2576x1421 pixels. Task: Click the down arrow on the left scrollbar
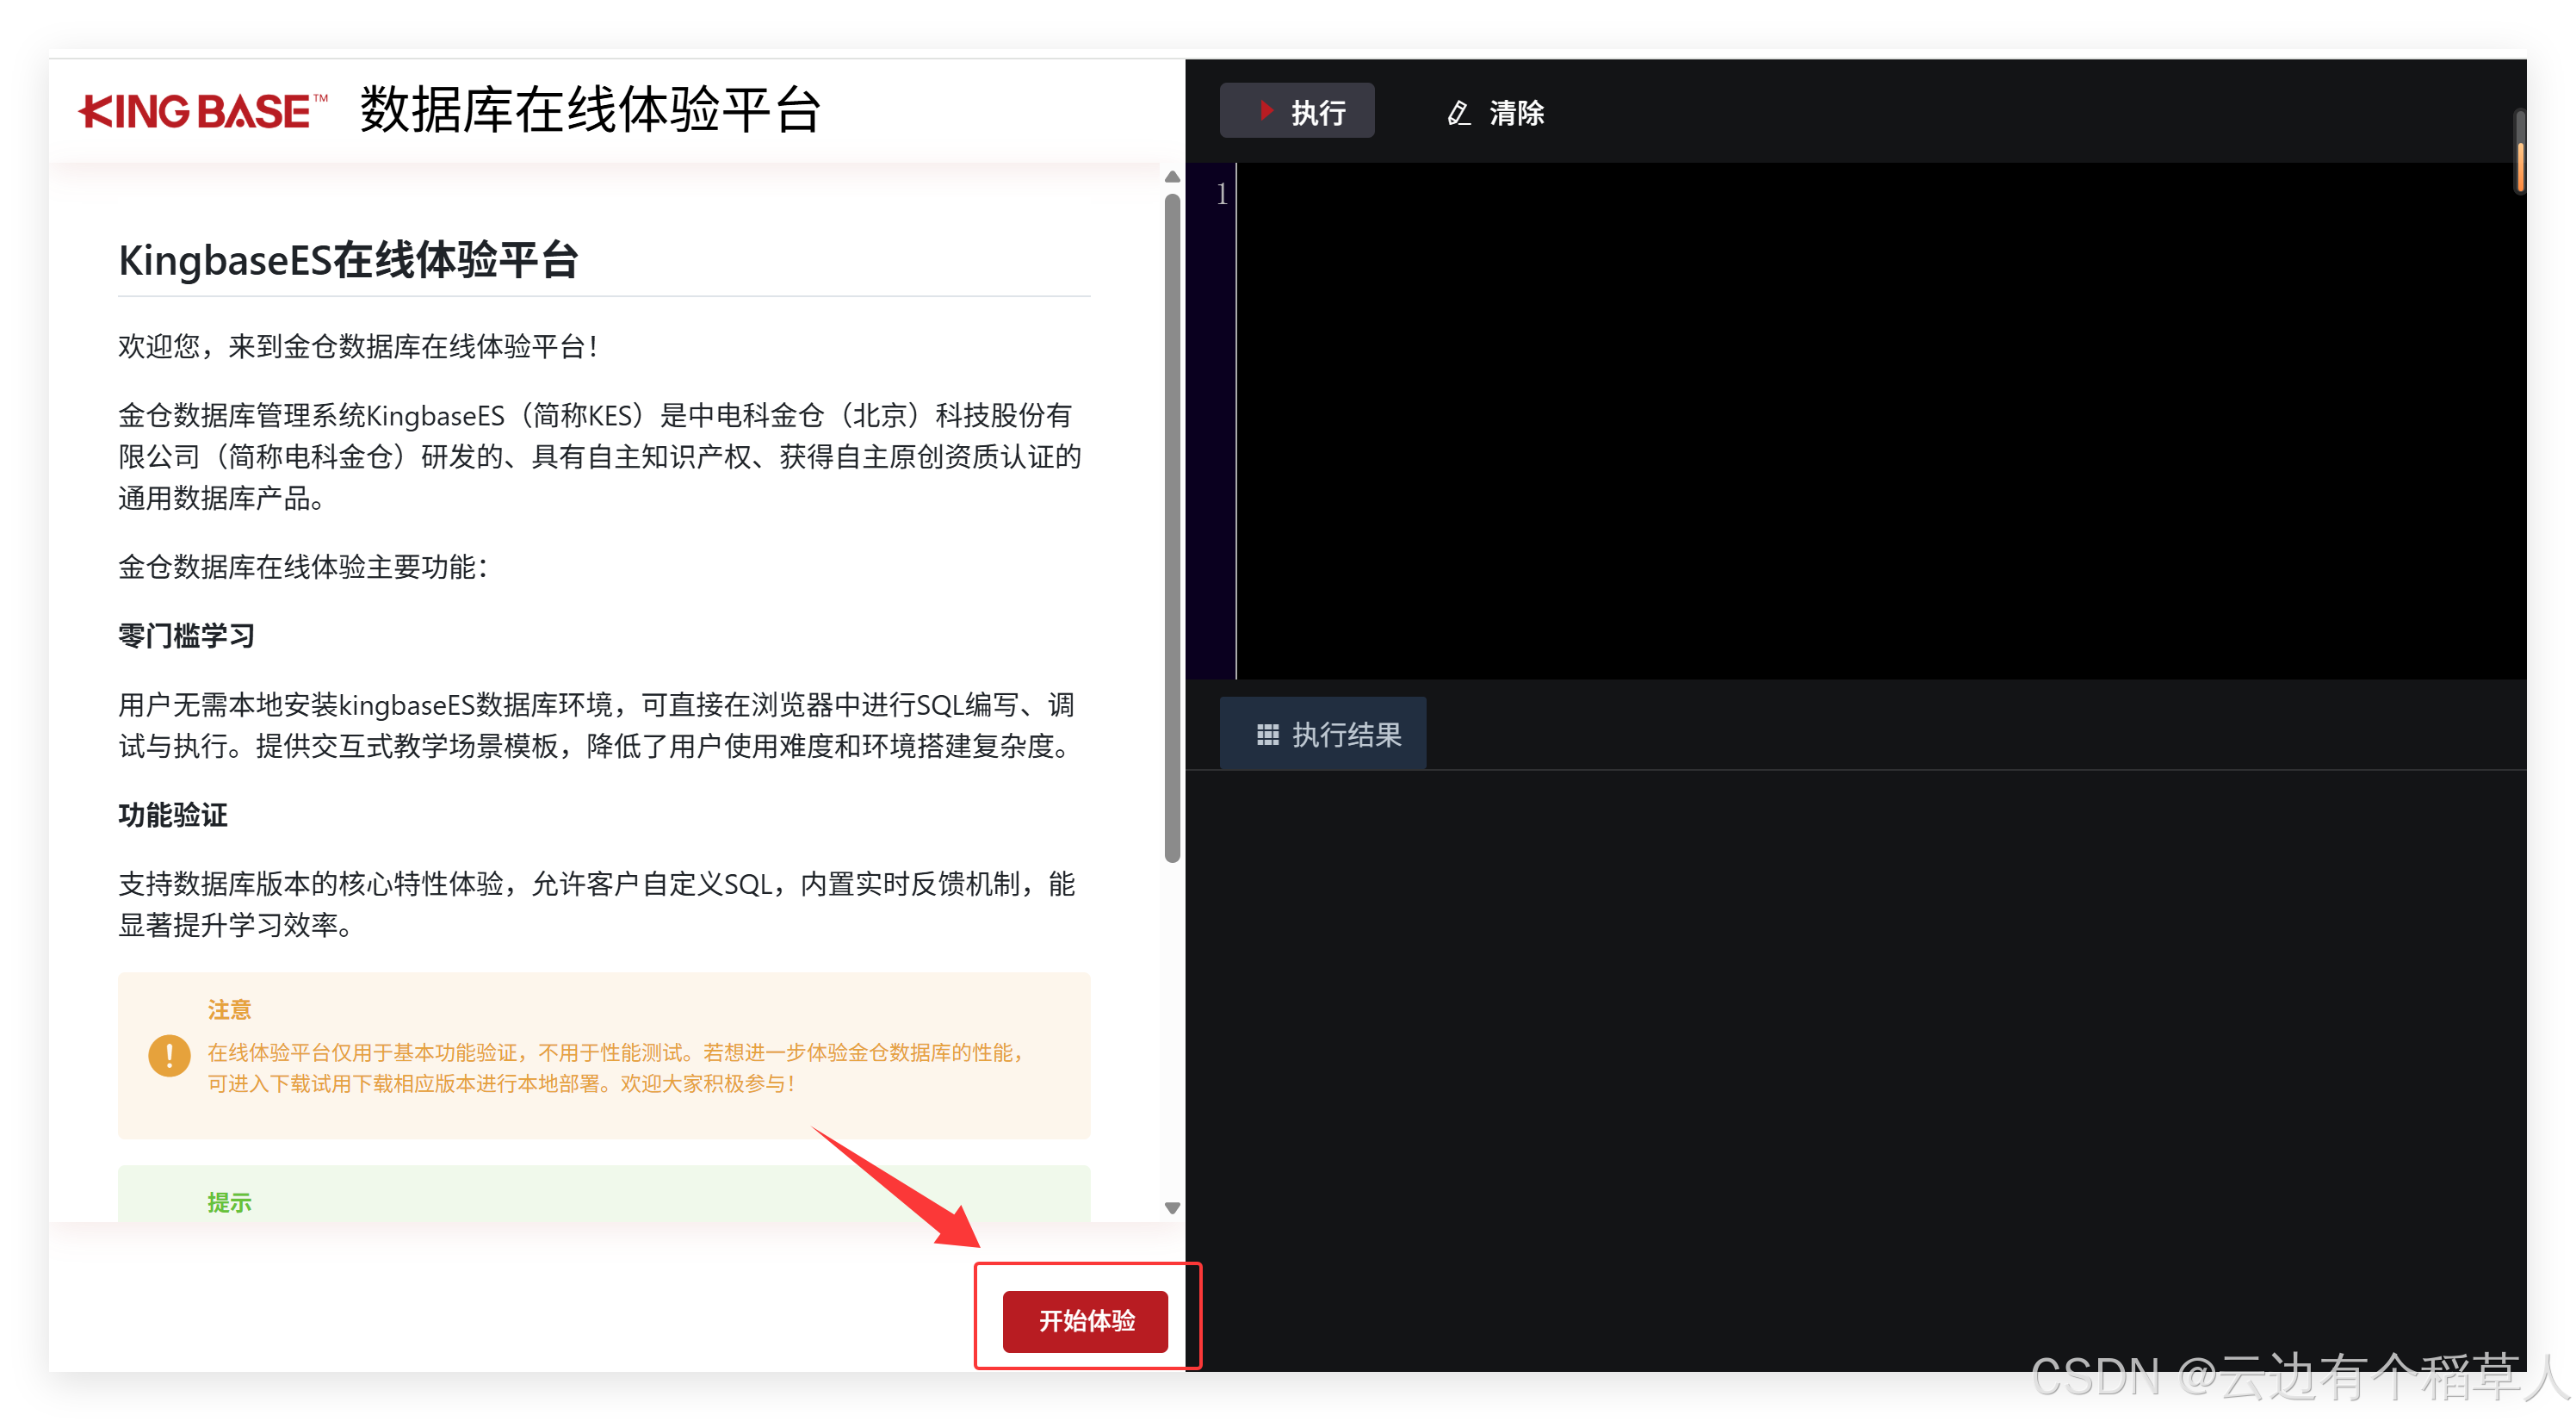point(1171,1207)
